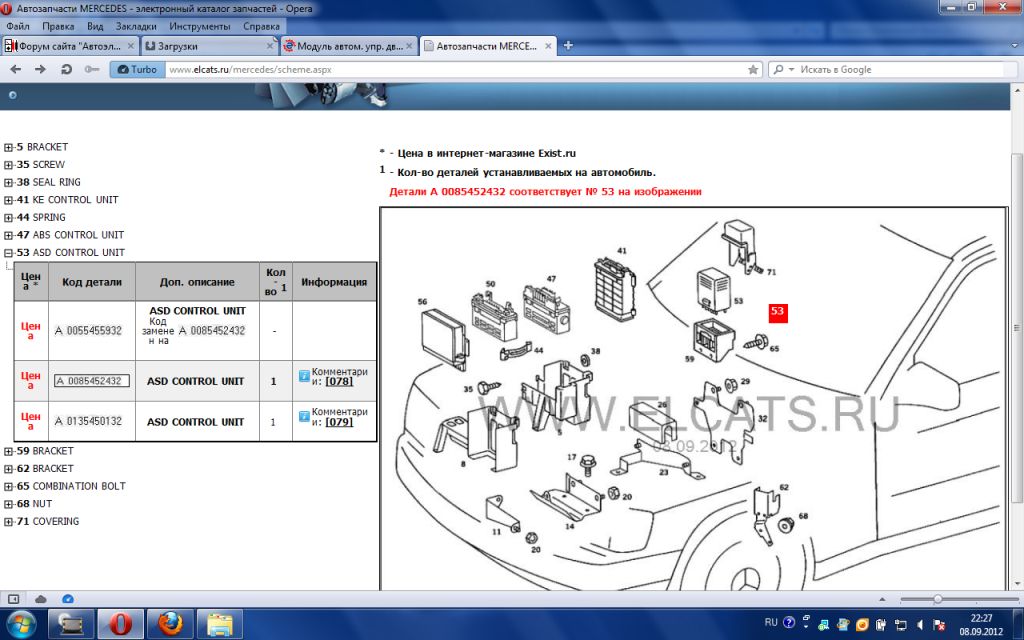1024x640 pixels.
Task: Toggle Opera Turbo mode
Action: [x=137, y=69]
